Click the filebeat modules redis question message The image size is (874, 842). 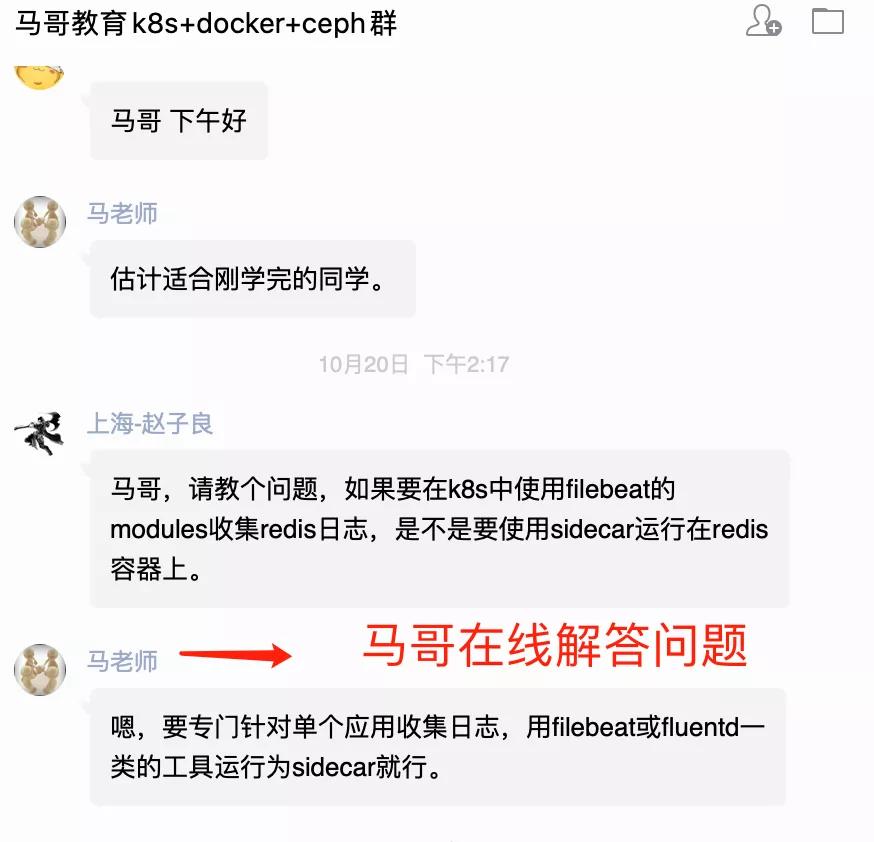(x=439, y=528)
